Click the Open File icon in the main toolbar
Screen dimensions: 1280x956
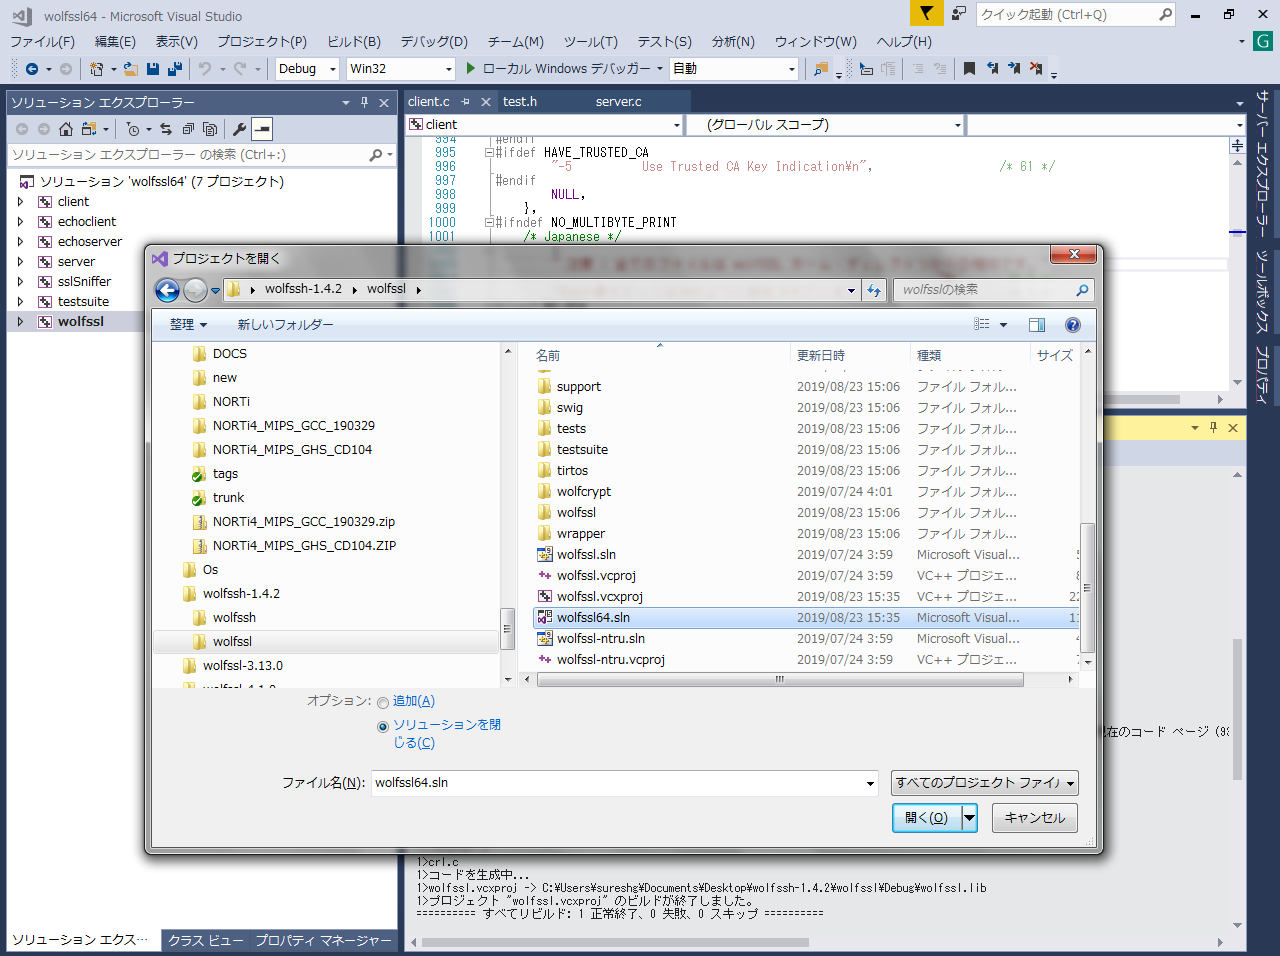coord(131,69)
